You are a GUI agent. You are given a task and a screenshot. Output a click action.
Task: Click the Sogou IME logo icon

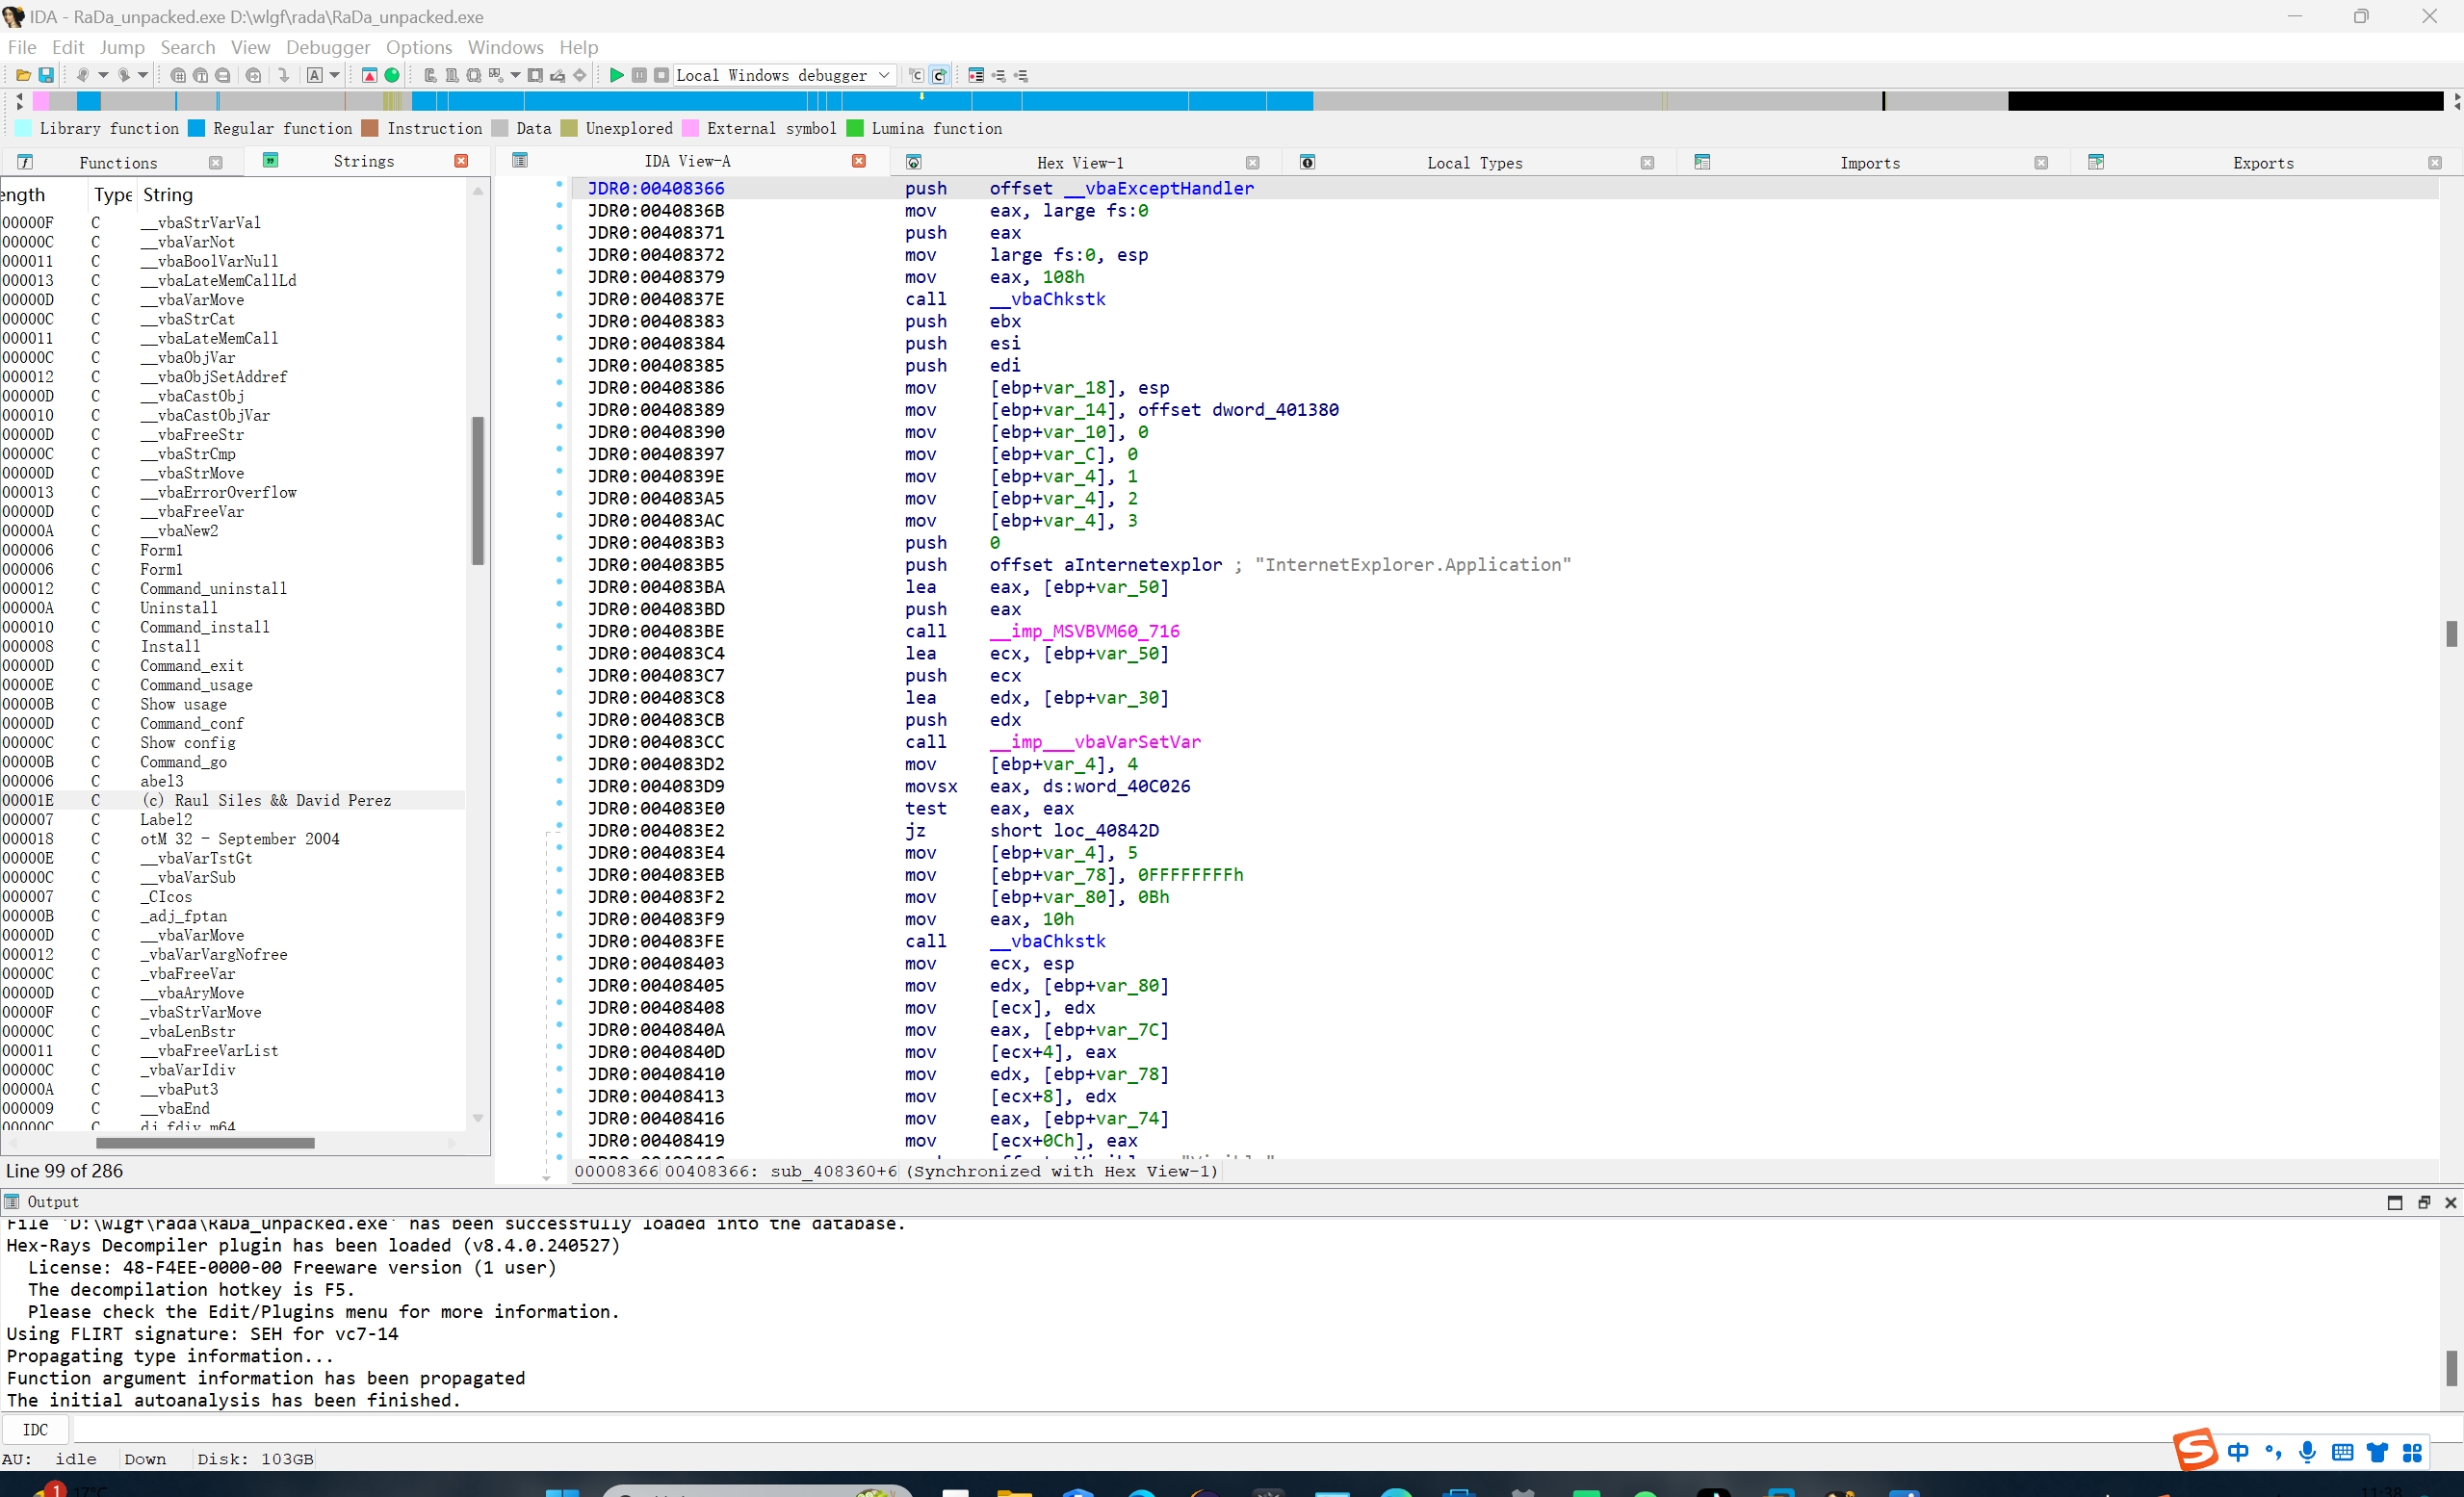(2194, 1450)
